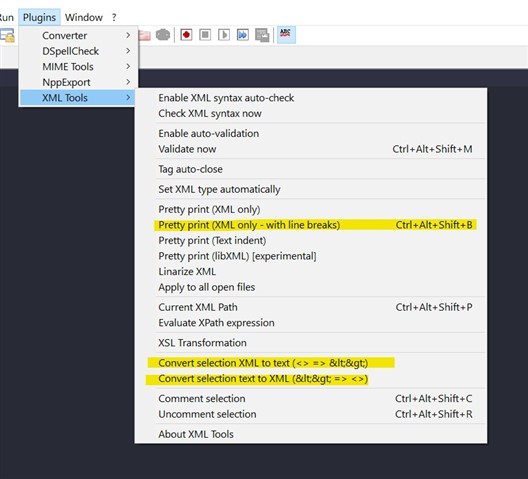Image resolution: width=528 pixels, height=479 pixels.
Task: Expand the DSpellCheck submenu arrow
Action: click(x=128, y=51)
